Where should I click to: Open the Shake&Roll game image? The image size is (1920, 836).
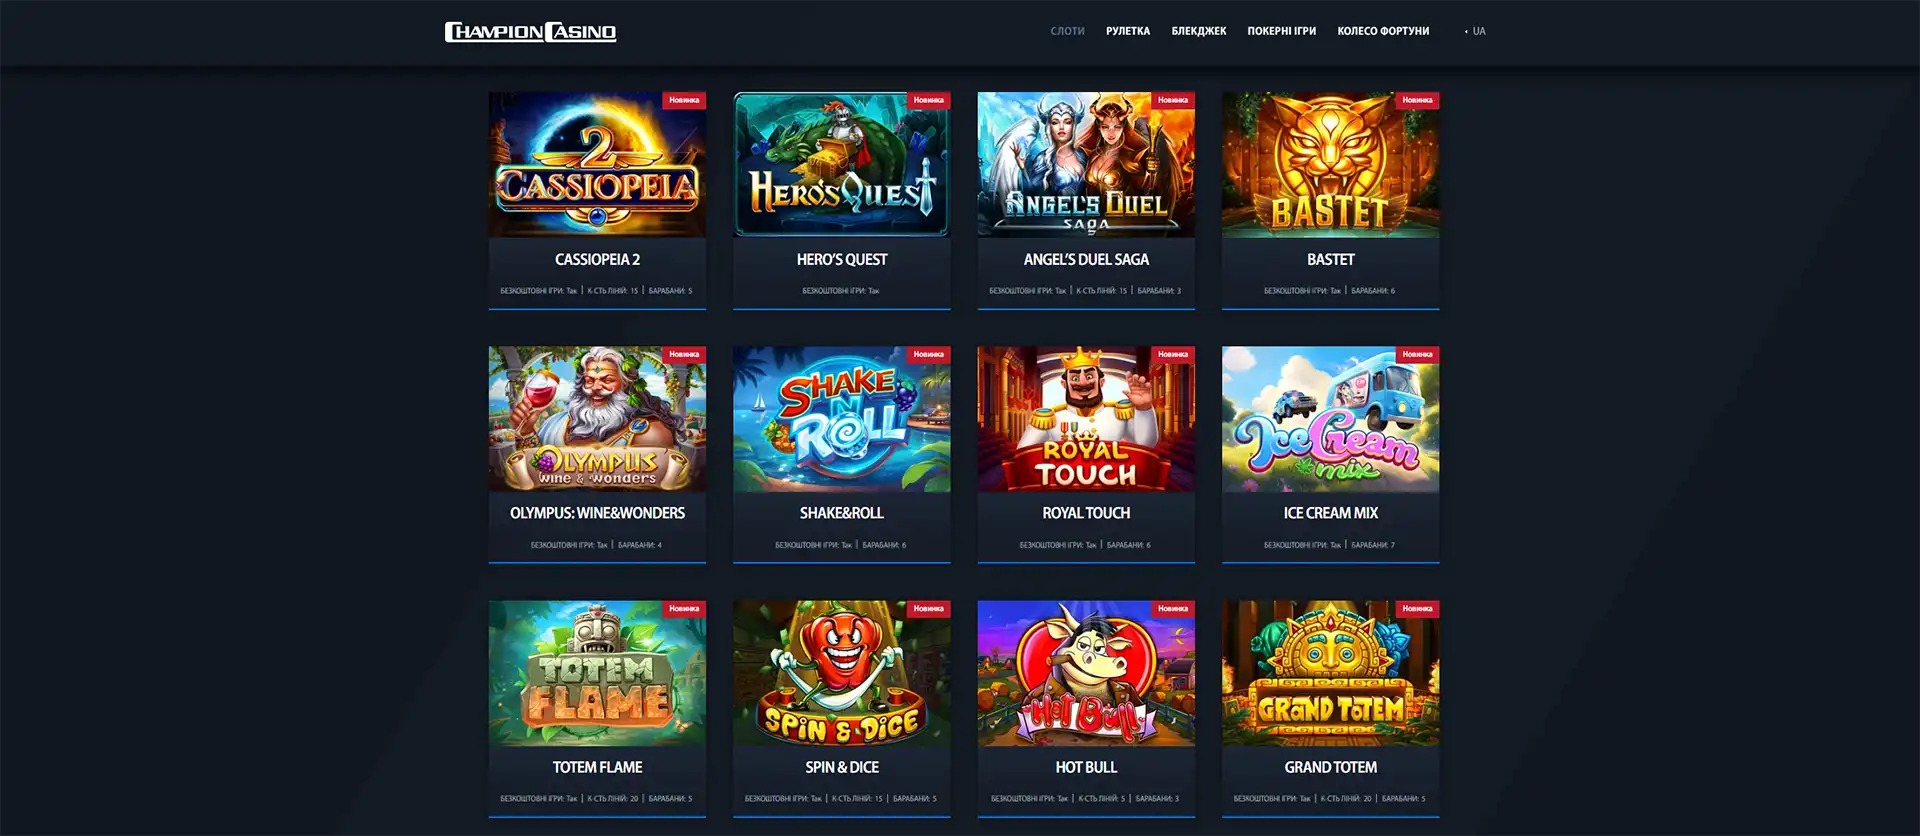[x=842, y=419]
